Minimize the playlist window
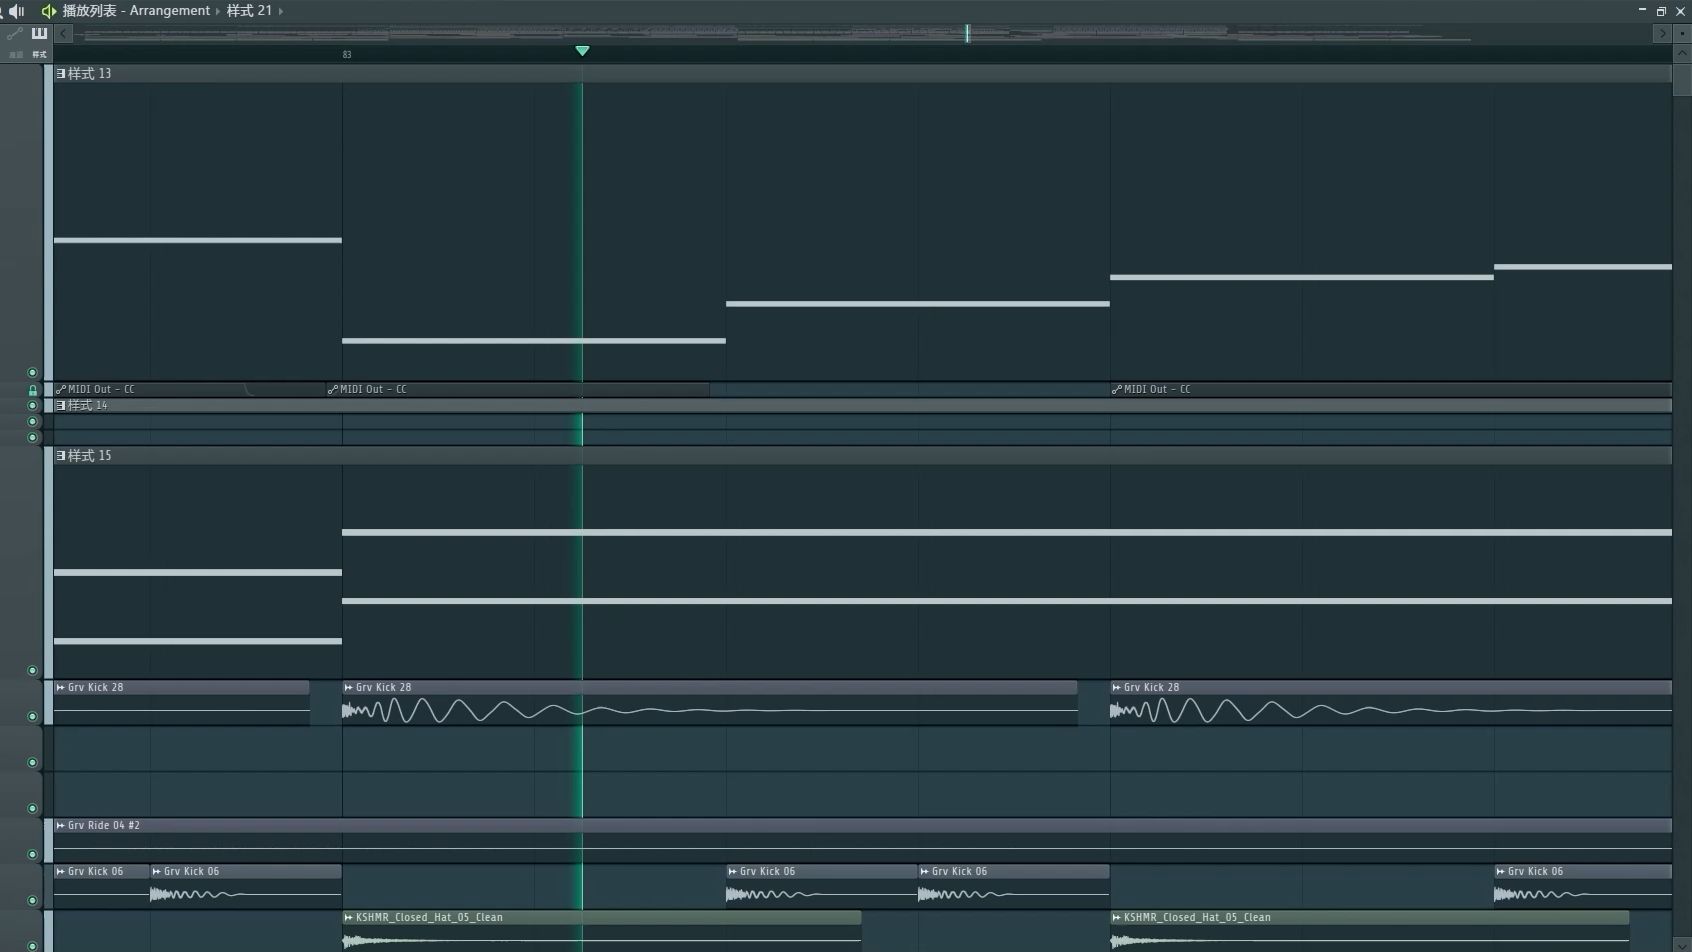This screenshot has width=1692, height=952. (1642, 11)
